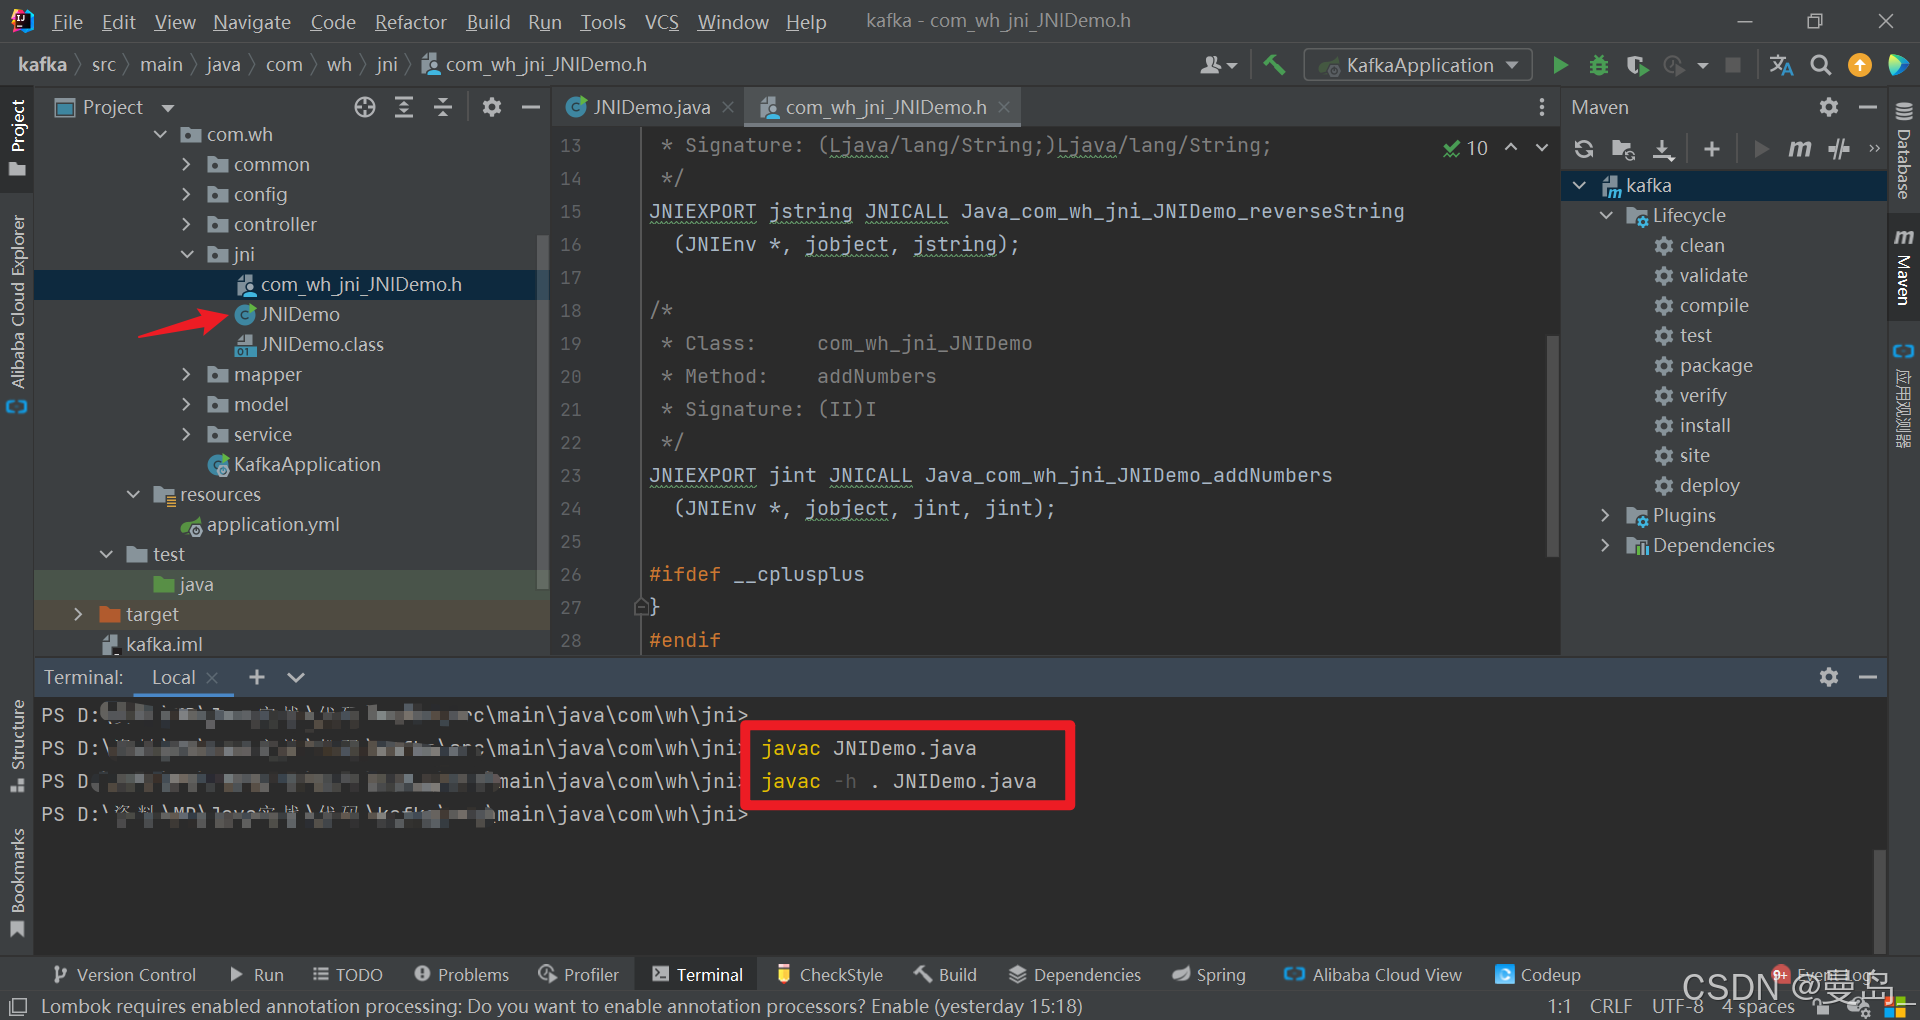Expand the target folder

79,614
